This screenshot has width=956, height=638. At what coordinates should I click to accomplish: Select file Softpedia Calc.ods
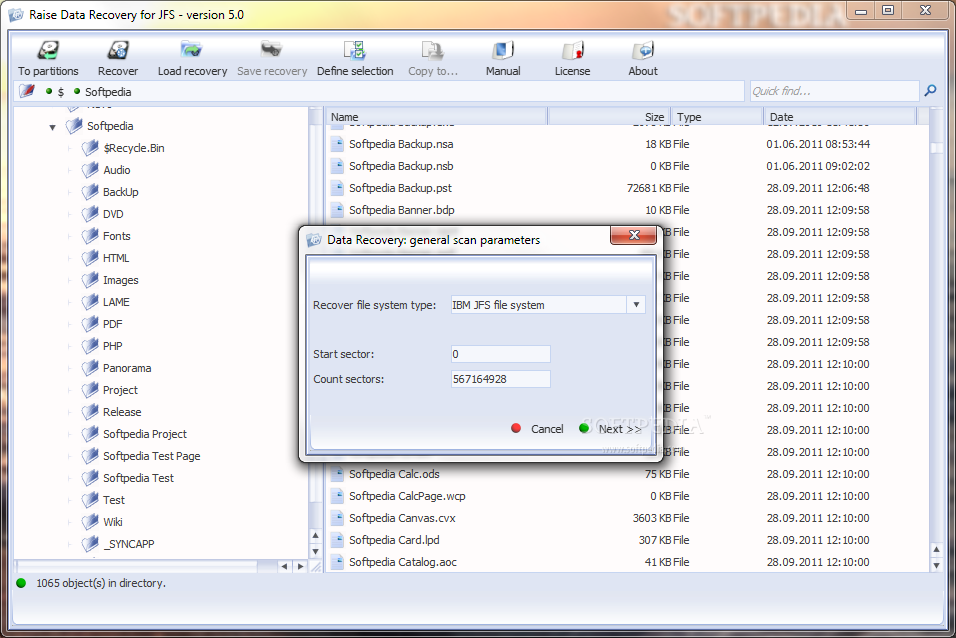(x=394, y=474)
